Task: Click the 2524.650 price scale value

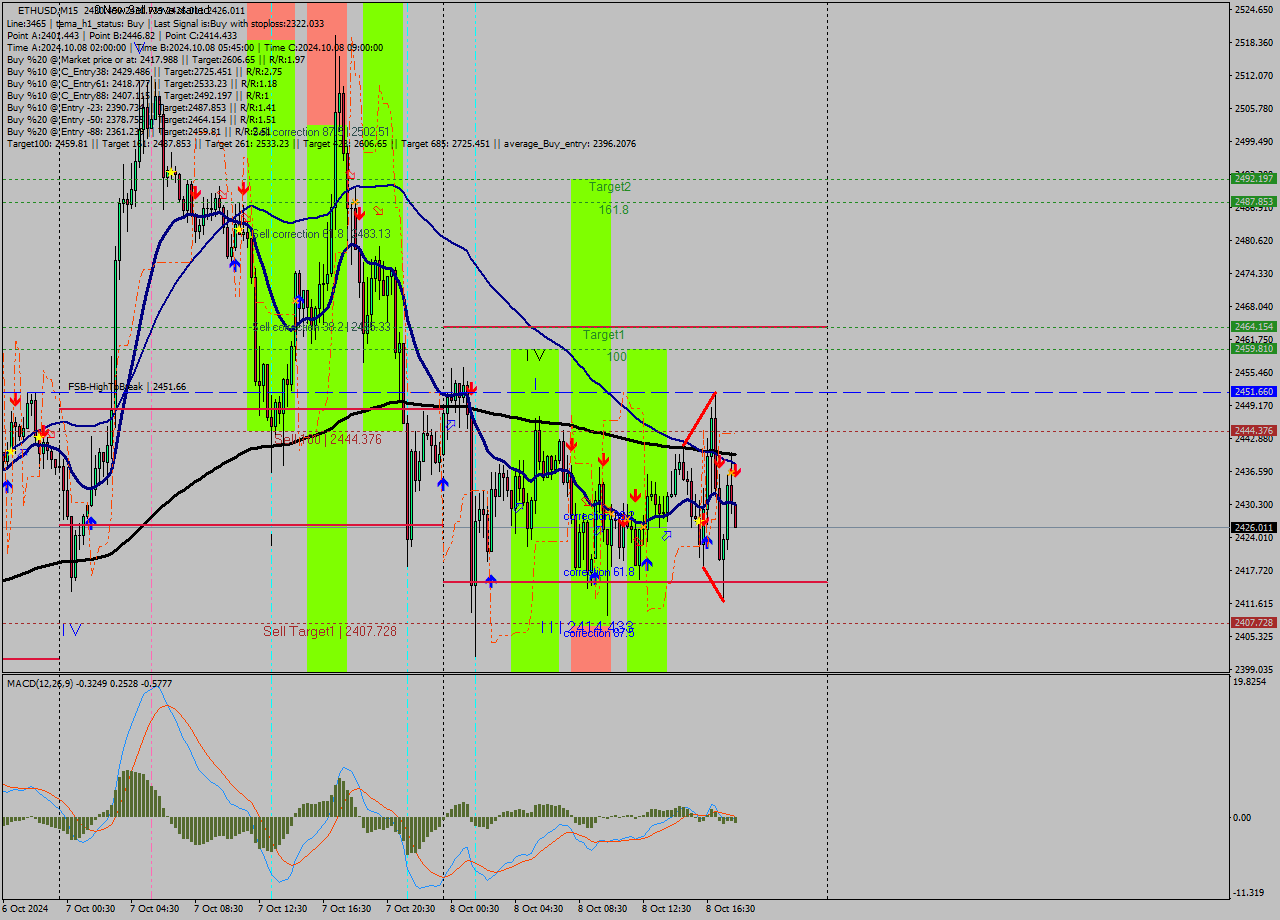Action: point(1253,9)
